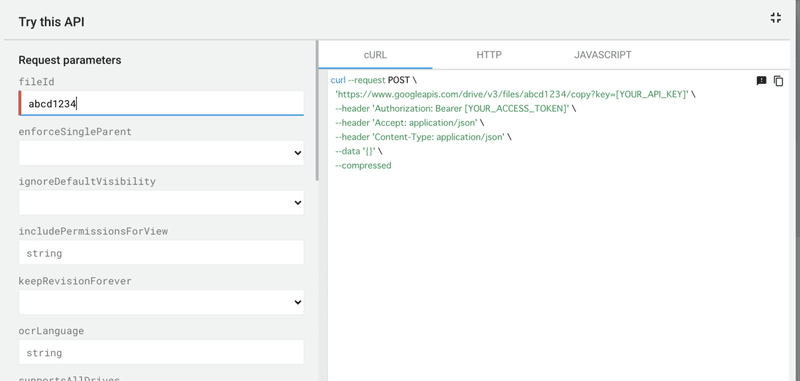Click the code sample feedback icon
800x381 pixels.
pos(761,81)
